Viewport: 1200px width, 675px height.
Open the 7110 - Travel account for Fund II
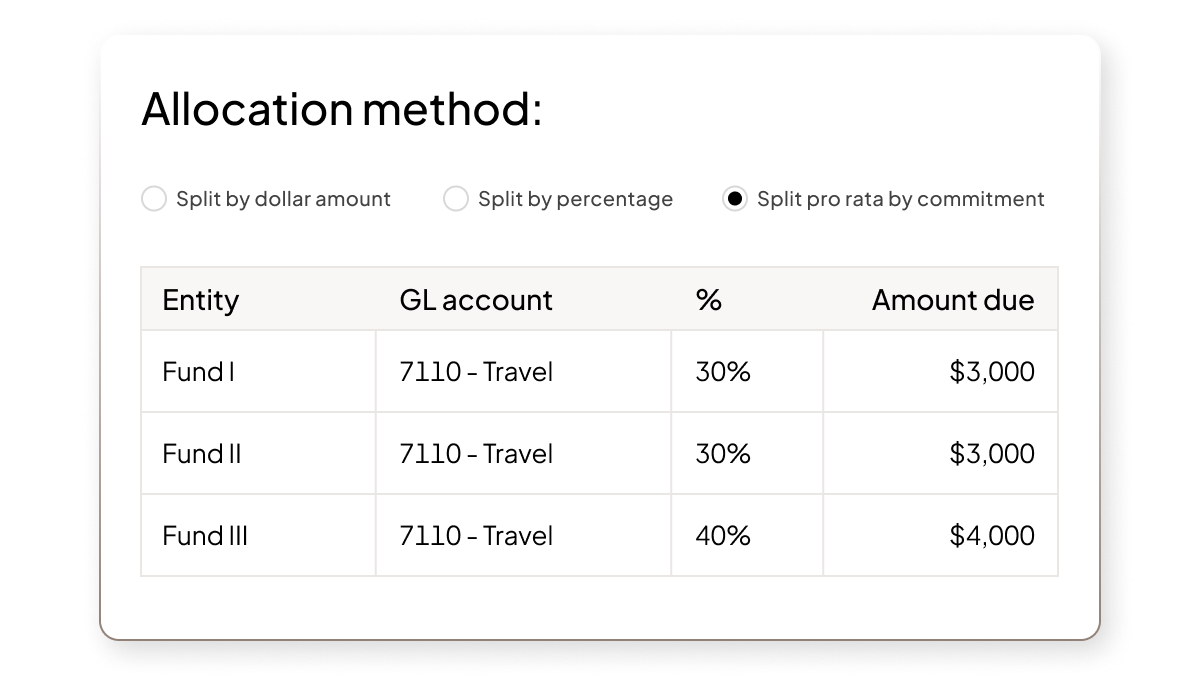point(478,453)
